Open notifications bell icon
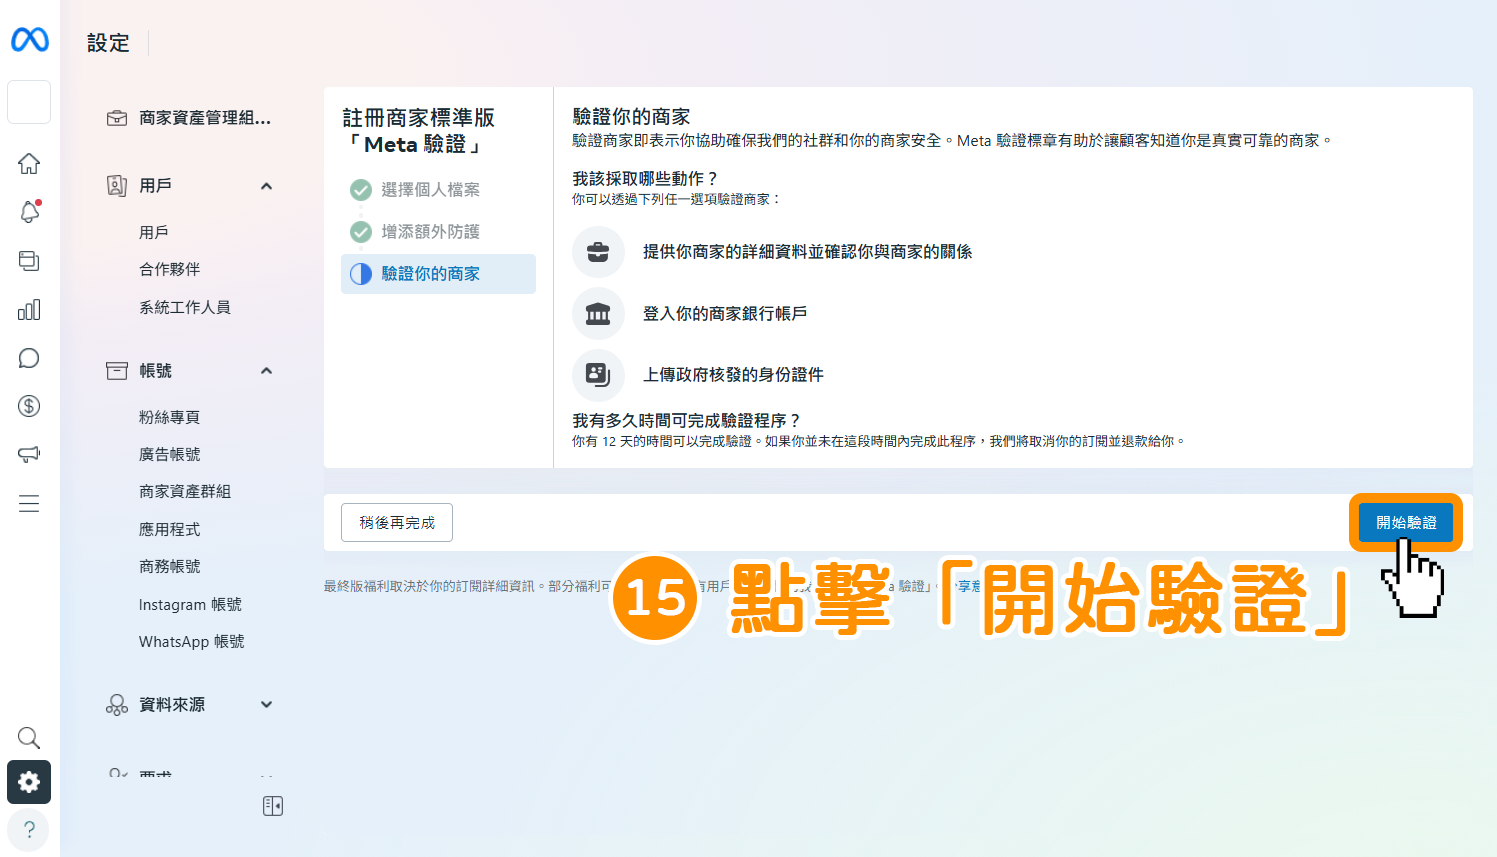This screenshot has width=1497, height=857. (x=29, y=212)
